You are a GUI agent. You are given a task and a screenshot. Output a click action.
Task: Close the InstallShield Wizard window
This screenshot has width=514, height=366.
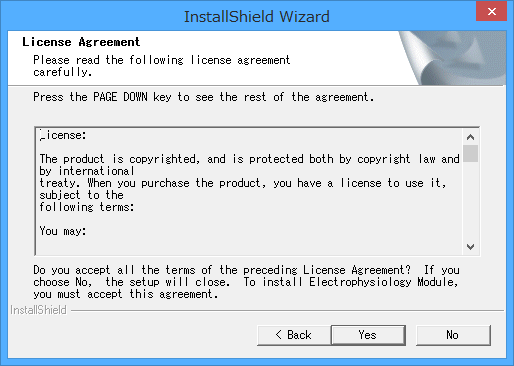point(491,12)
